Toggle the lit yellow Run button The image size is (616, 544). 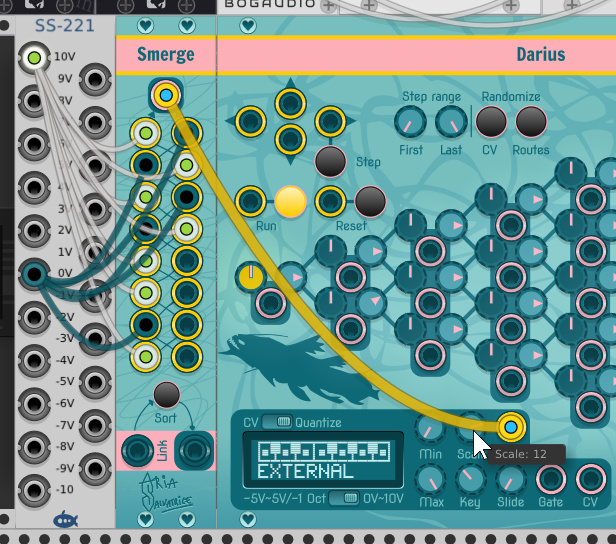(291, 201)
